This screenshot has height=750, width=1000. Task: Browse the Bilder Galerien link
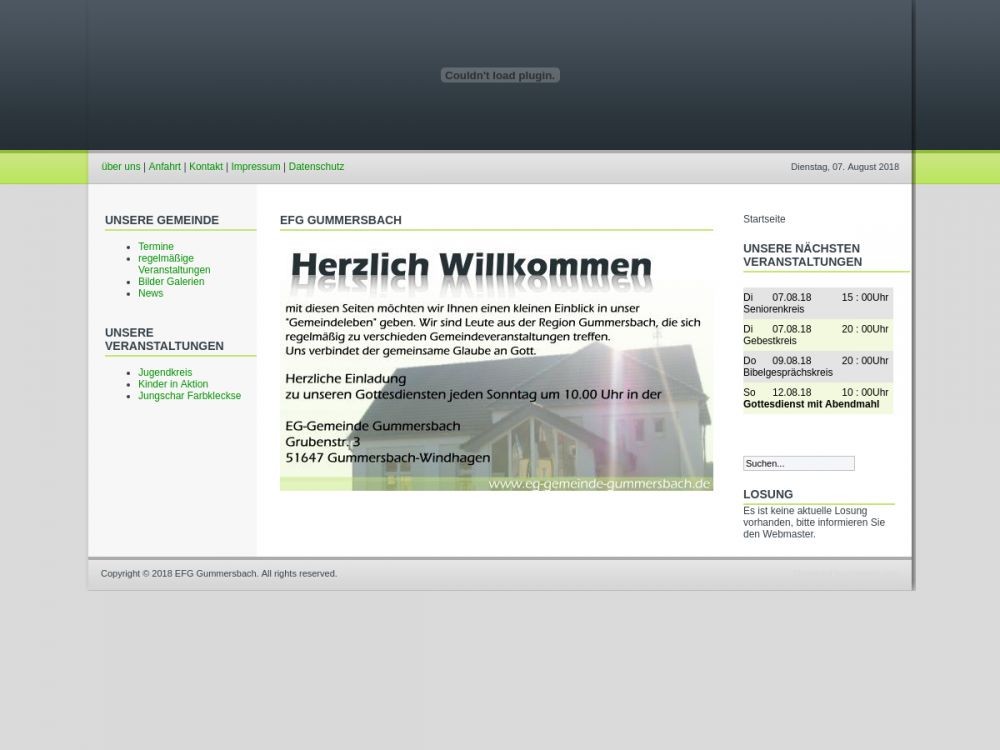pos(171,282)
